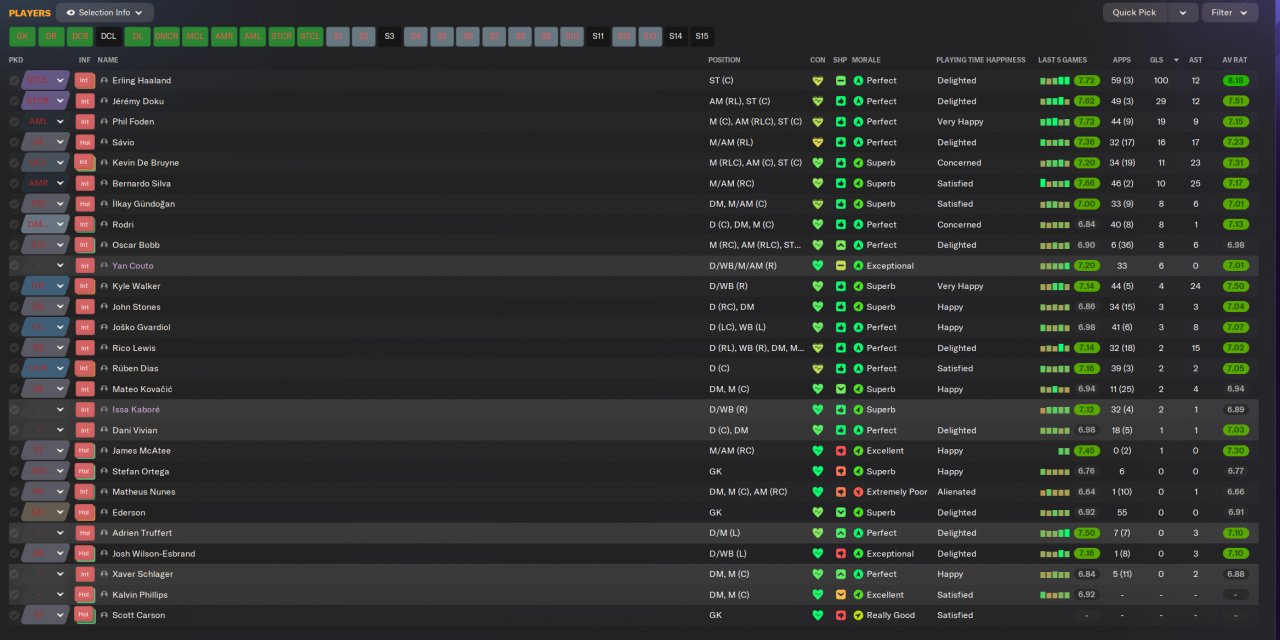Open Kalvin Phillips's position selection dropdown

(60, 595)
